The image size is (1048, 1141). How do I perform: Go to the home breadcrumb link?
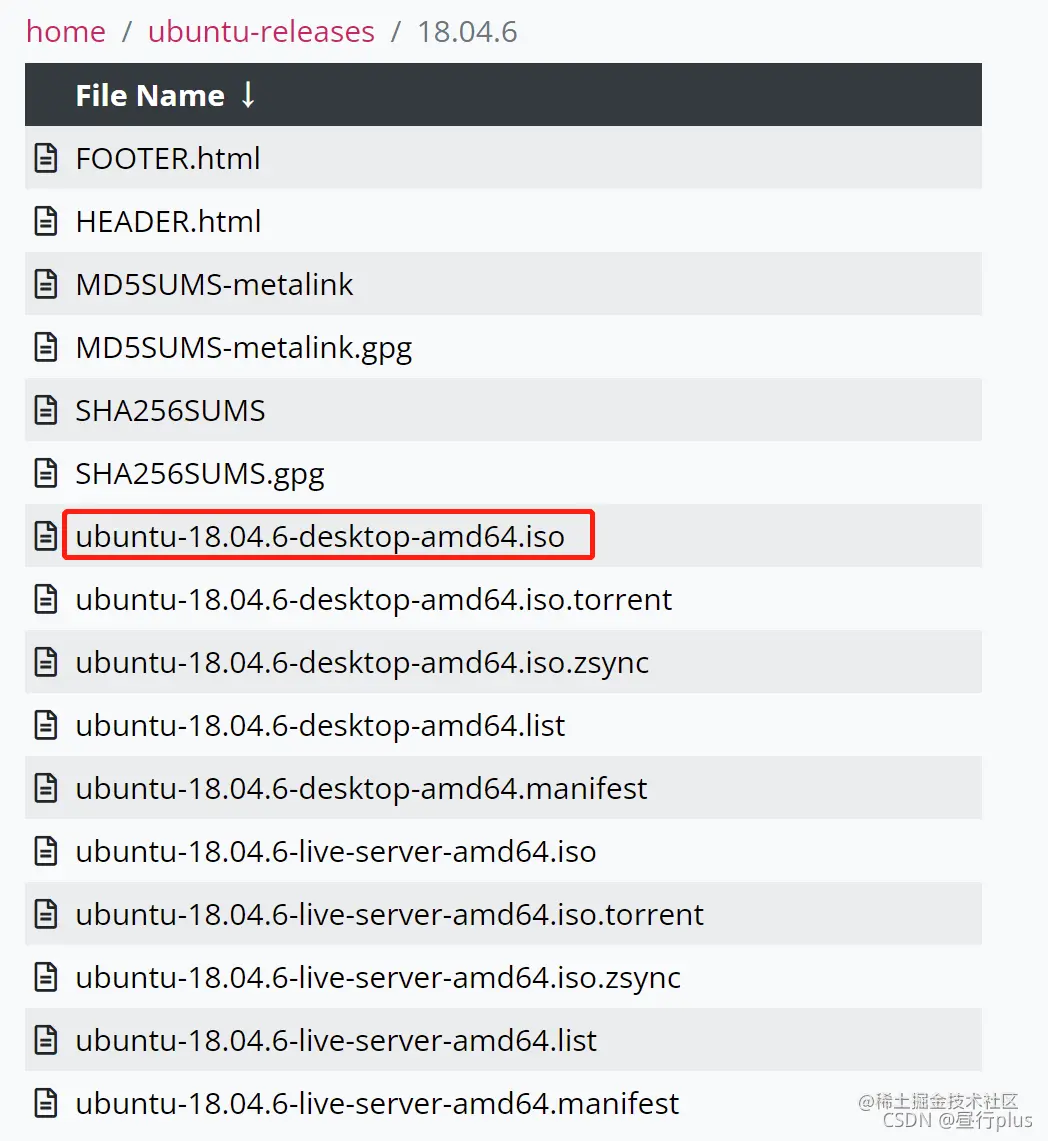66,32
